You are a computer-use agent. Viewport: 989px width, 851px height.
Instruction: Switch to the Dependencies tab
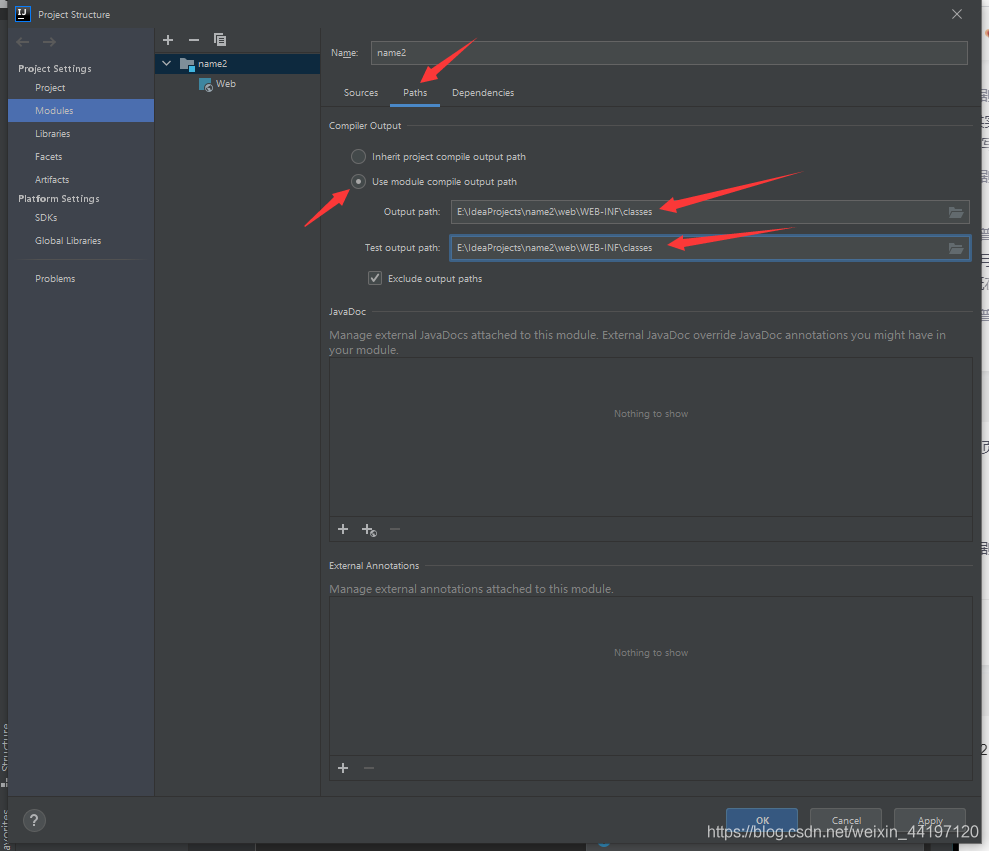483,93
